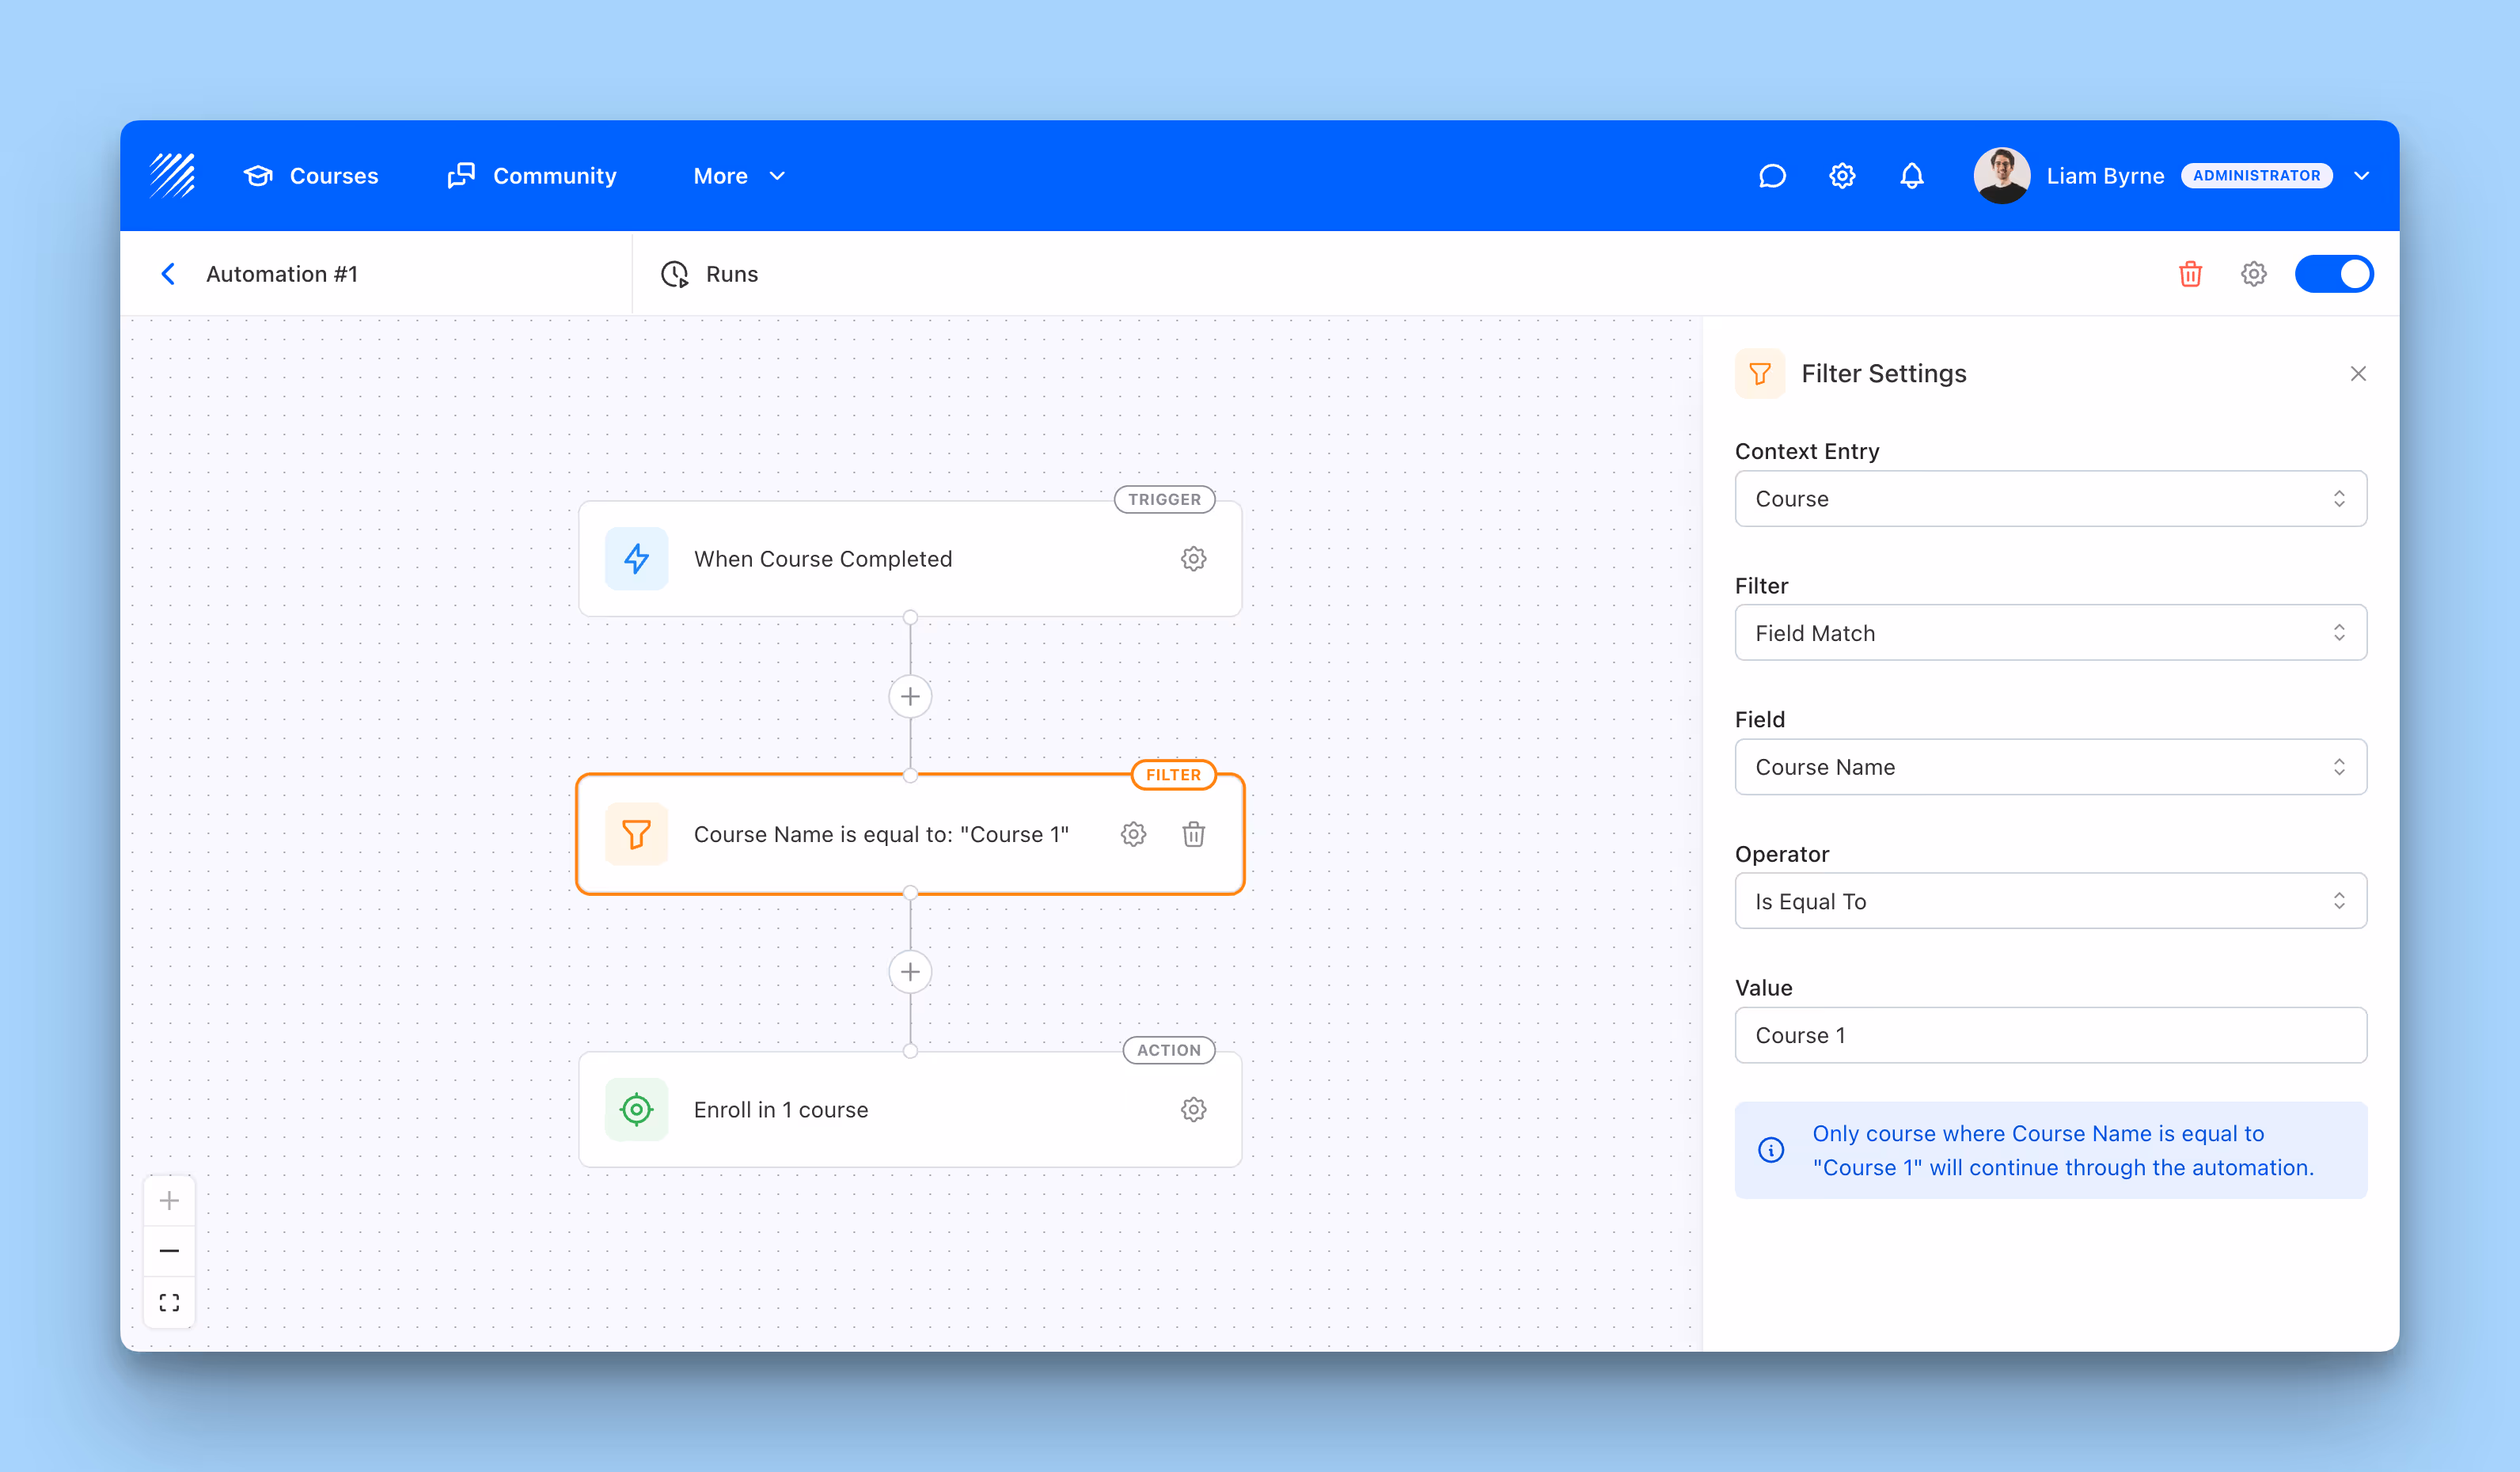
Task: Open the Context Entry Course dropdown
Action: pos(2050,499)
